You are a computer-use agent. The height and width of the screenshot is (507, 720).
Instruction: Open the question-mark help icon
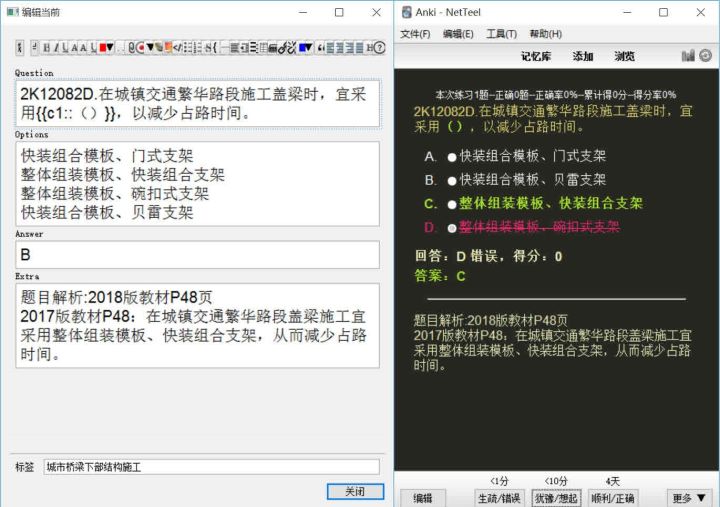coord(379,48)
